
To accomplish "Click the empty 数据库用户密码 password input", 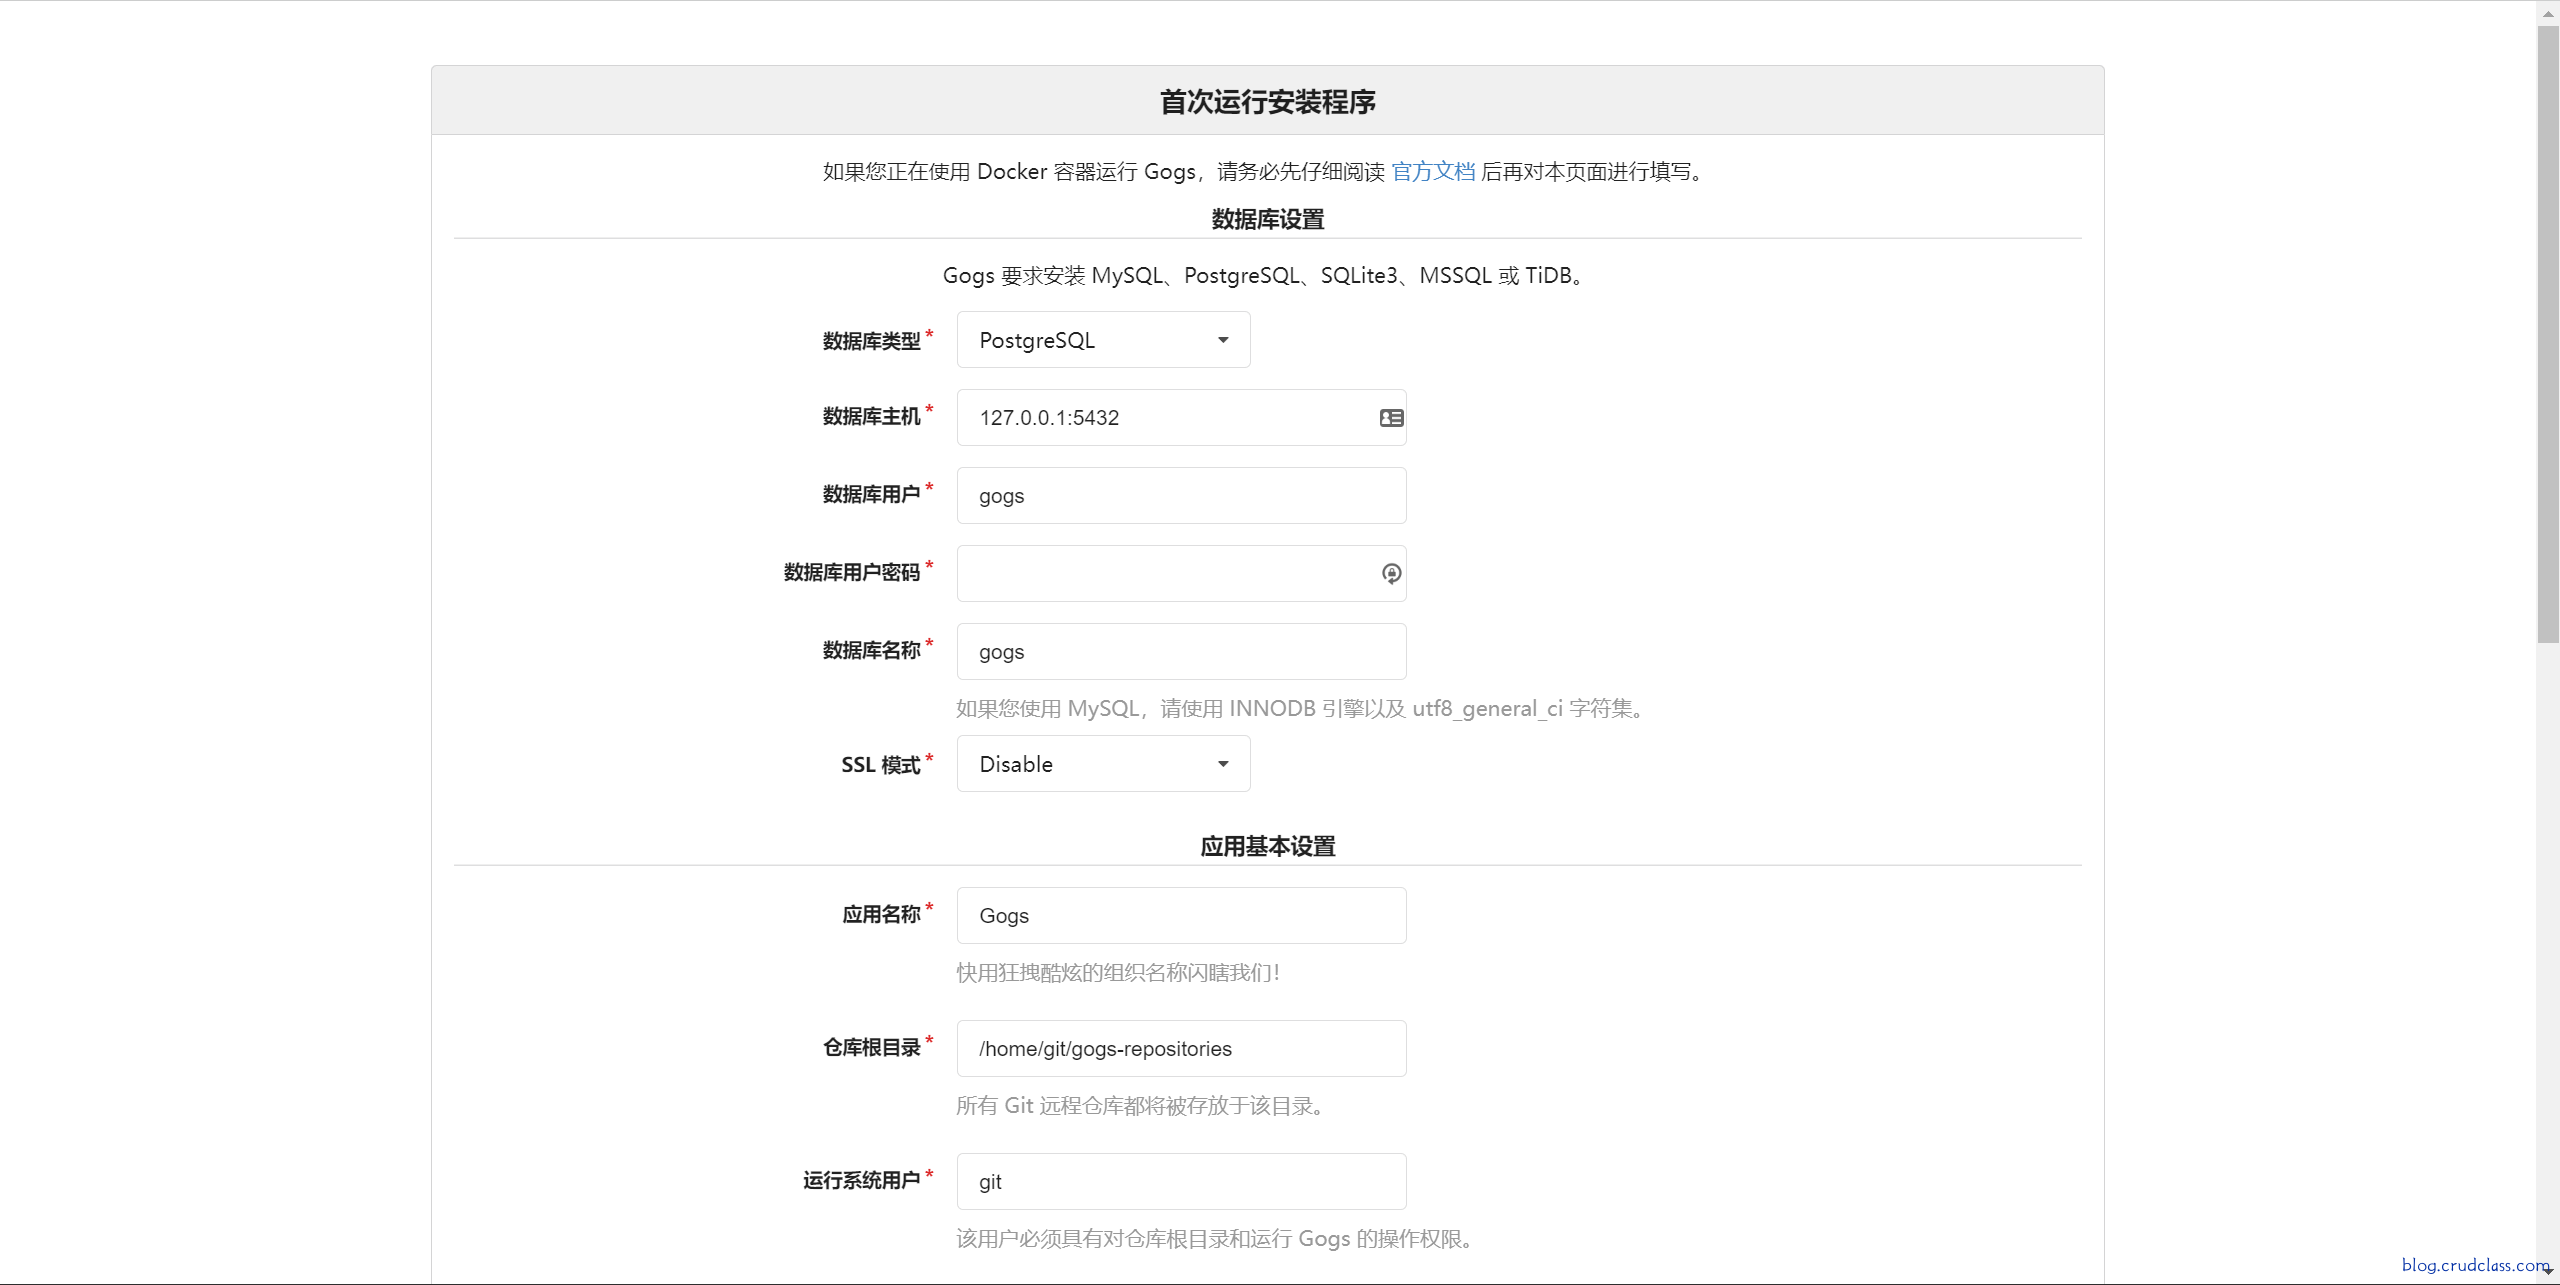I will [1150, 573].
